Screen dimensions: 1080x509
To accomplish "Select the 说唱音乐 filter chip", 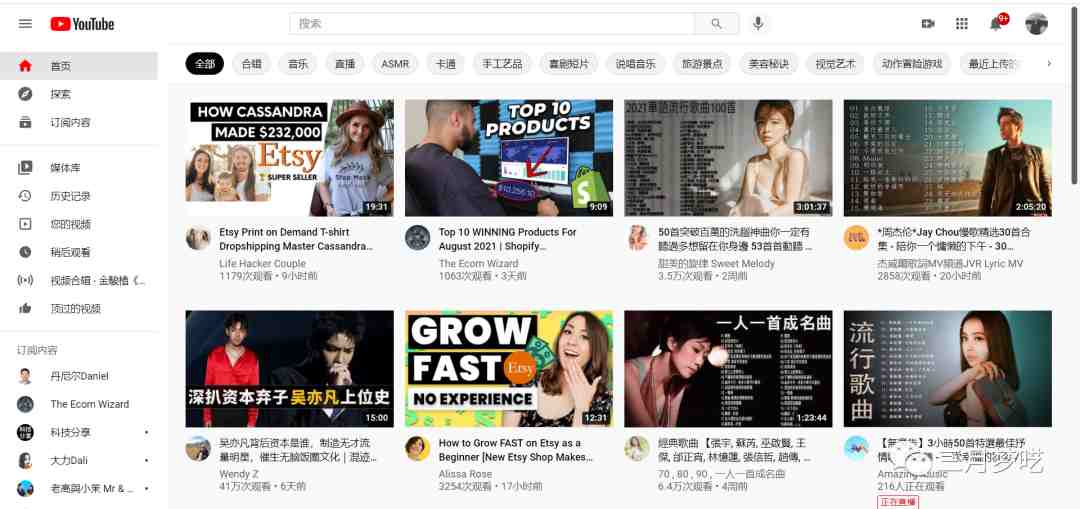I will point(636,64).
